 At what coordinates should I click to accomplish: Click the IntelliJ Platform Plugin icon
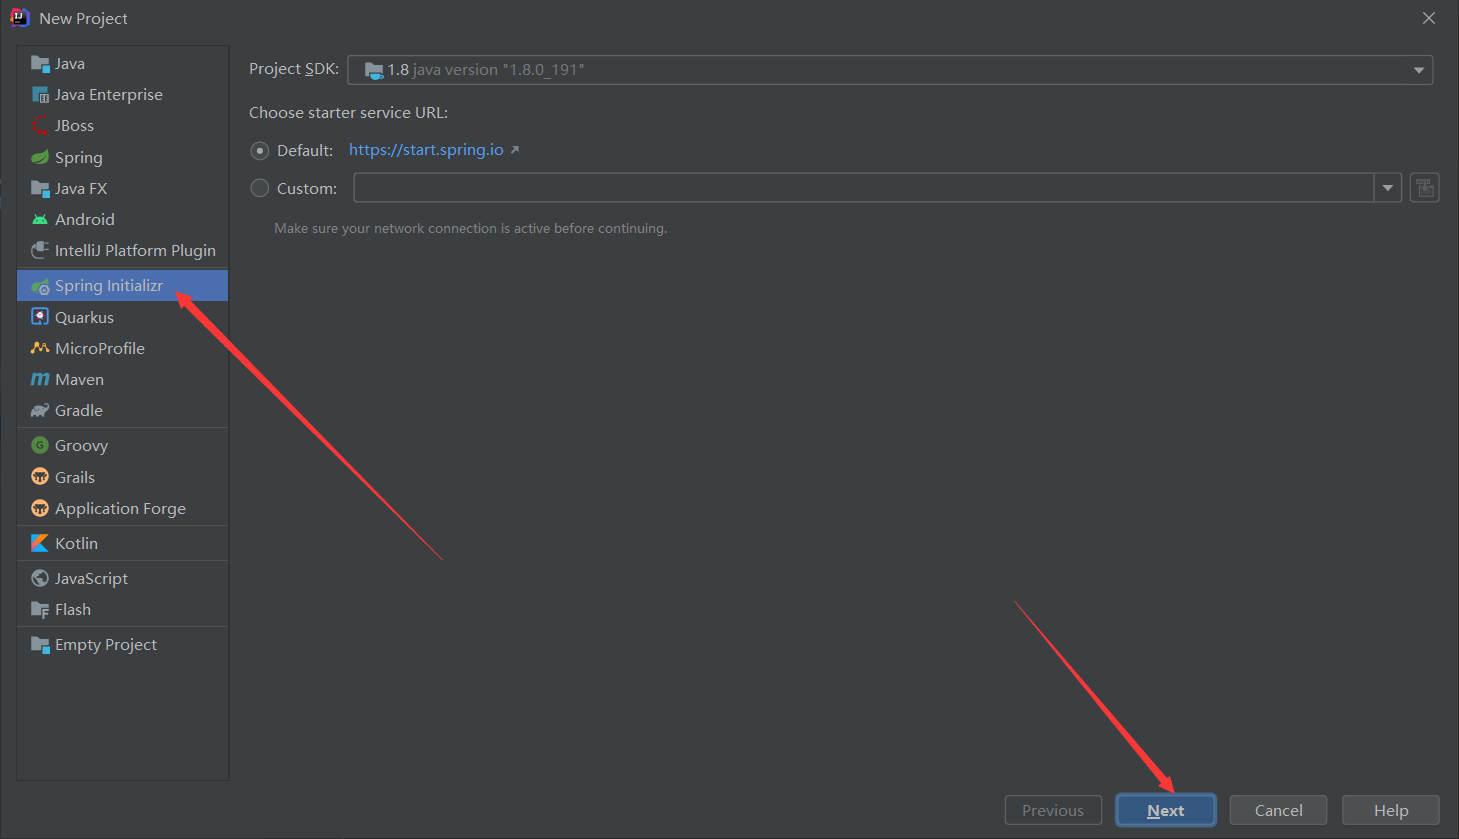[40, 251]
